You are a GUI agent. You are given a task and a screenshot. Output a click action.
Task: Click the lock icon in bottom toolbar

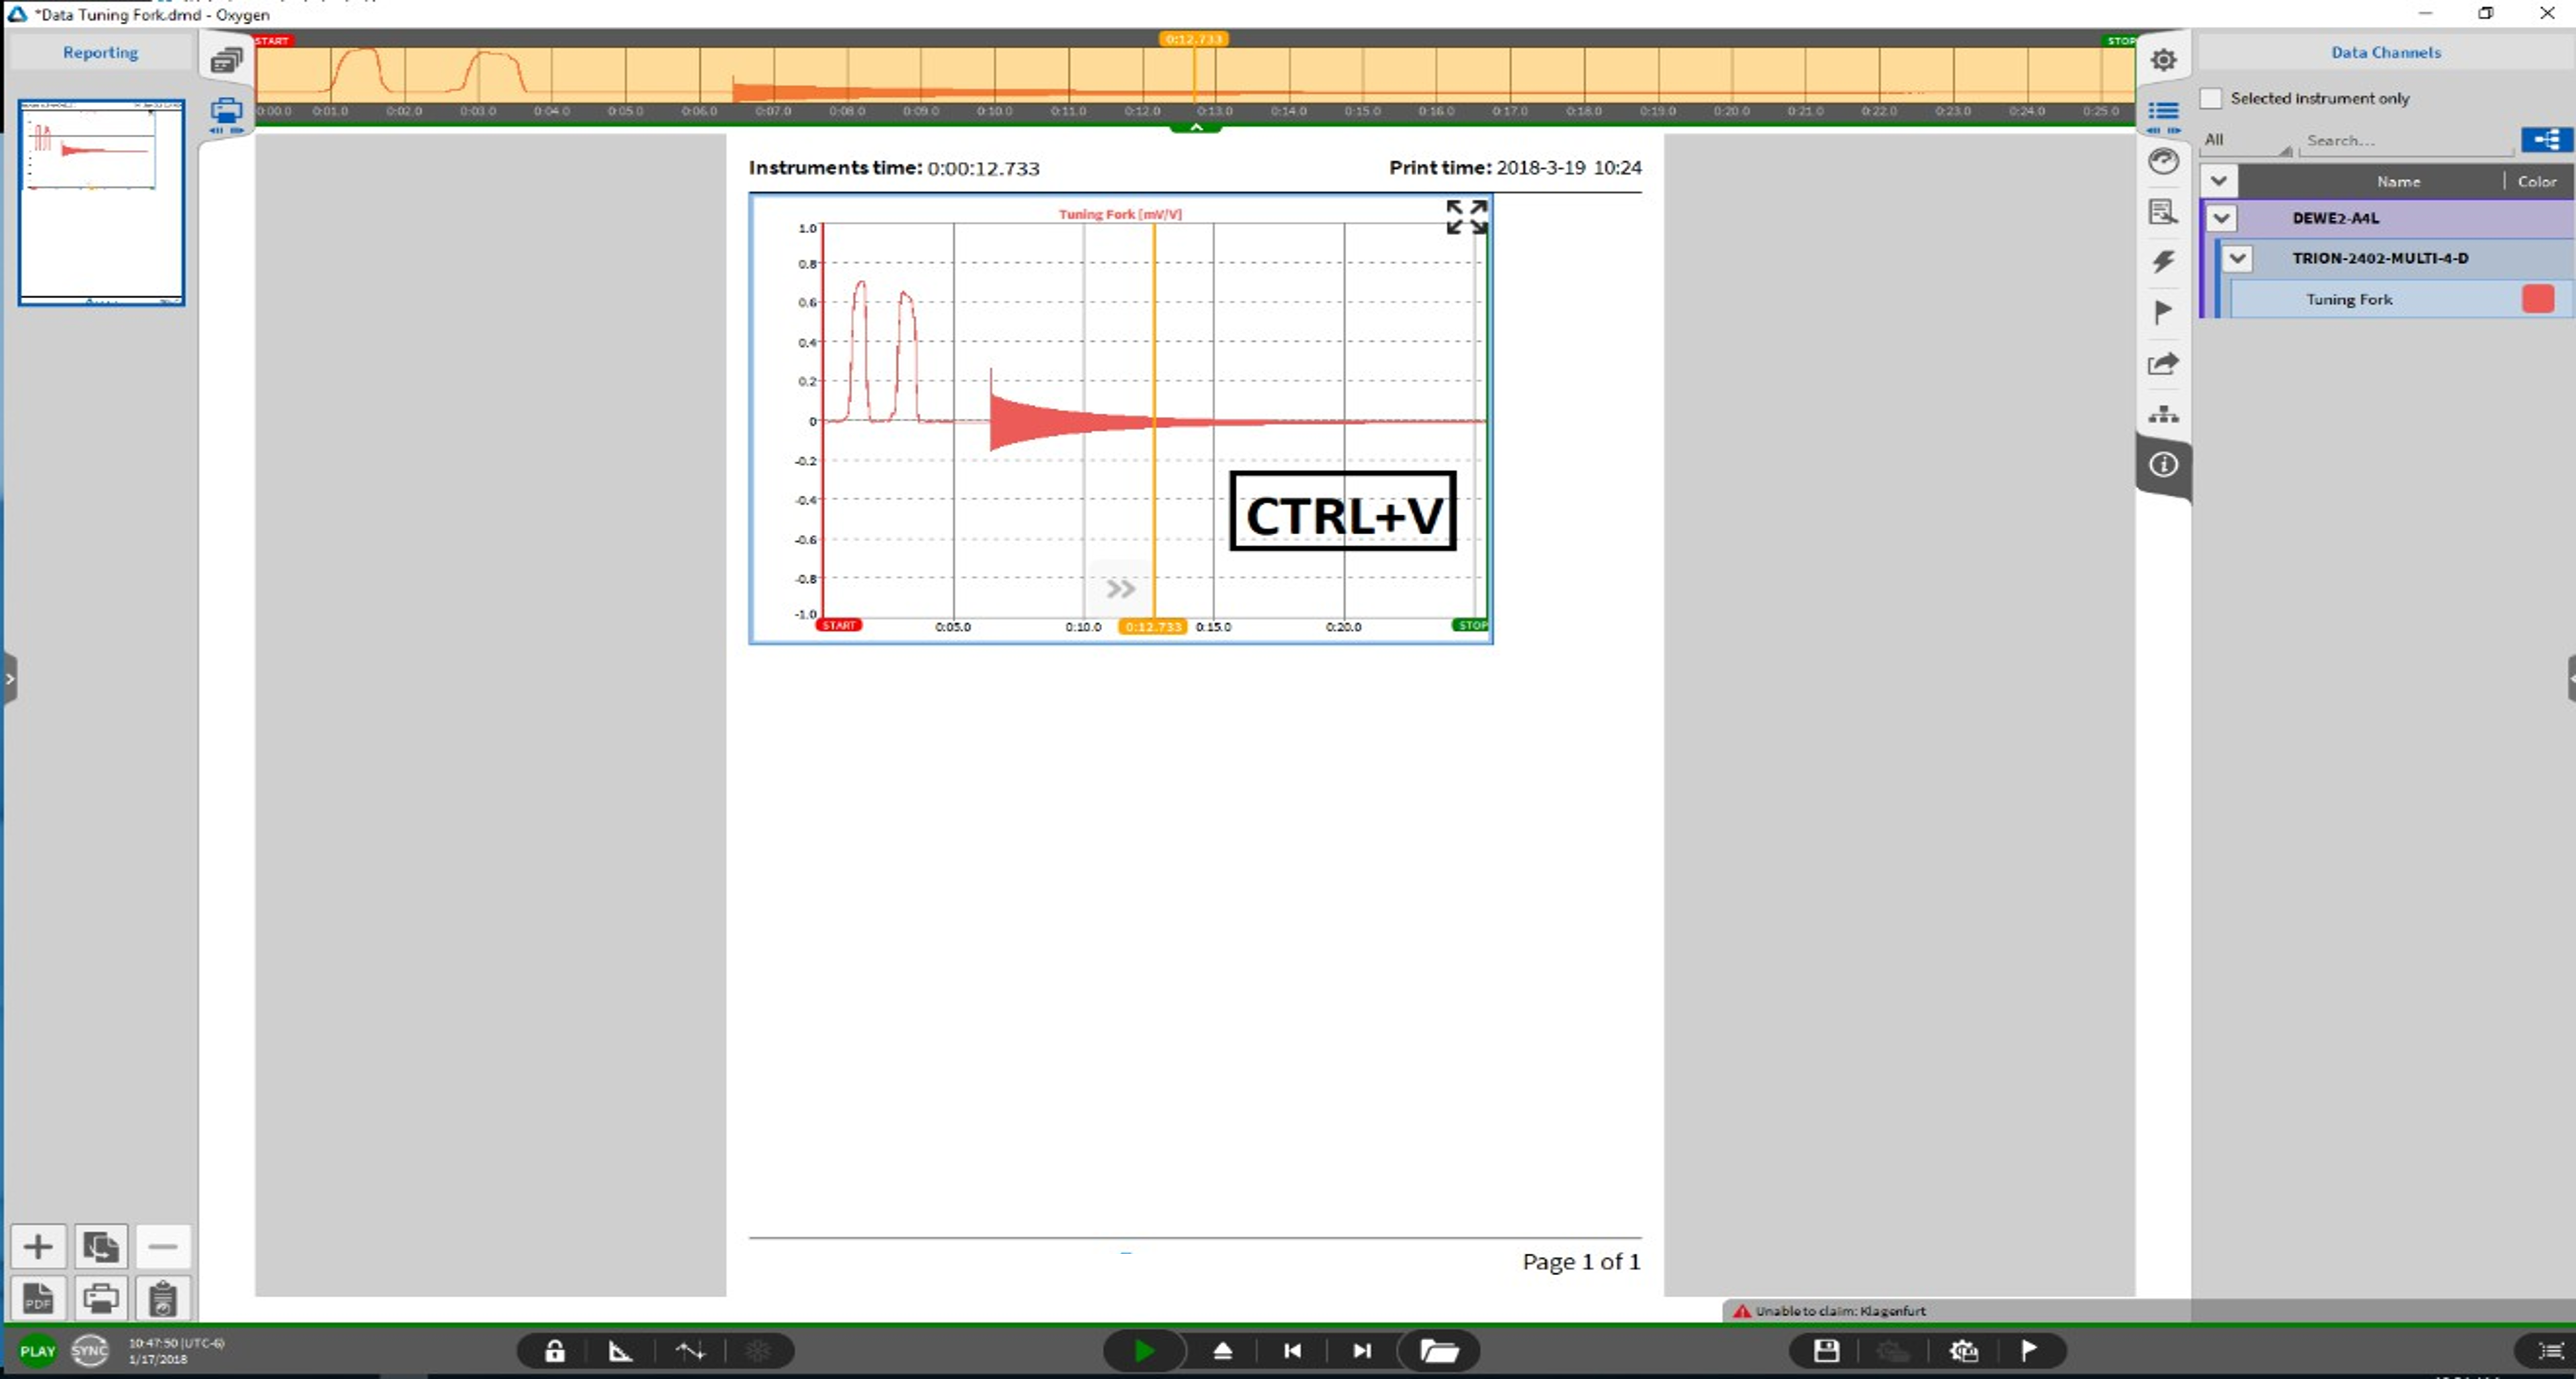coord(555,1351)
